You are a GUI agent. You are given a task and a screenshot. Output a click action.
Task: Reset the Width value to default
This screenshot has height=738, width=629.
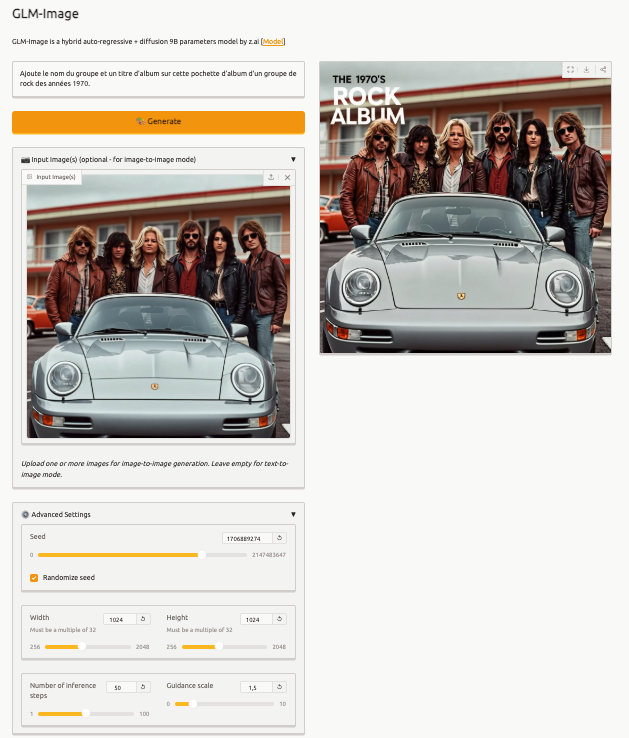[x=143, y=620]
